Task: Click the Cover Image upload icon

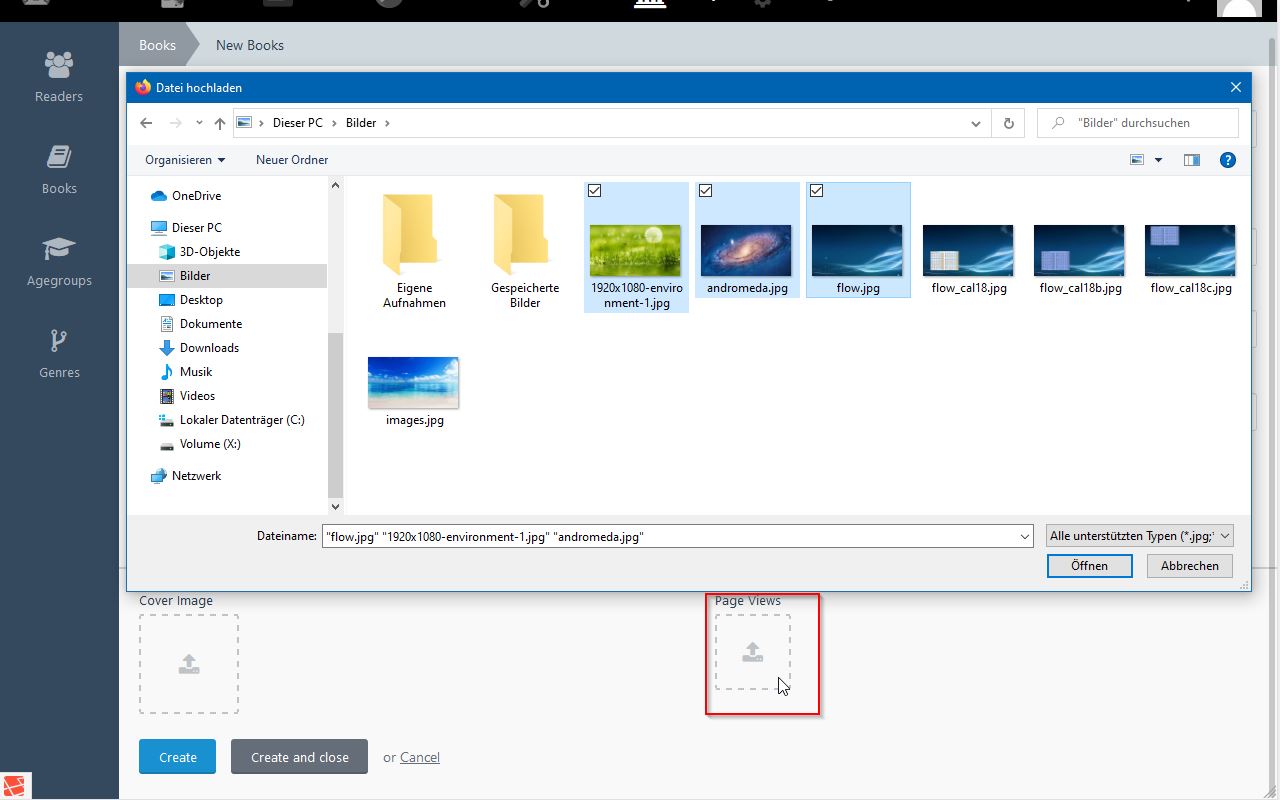Action: (188, 664)
